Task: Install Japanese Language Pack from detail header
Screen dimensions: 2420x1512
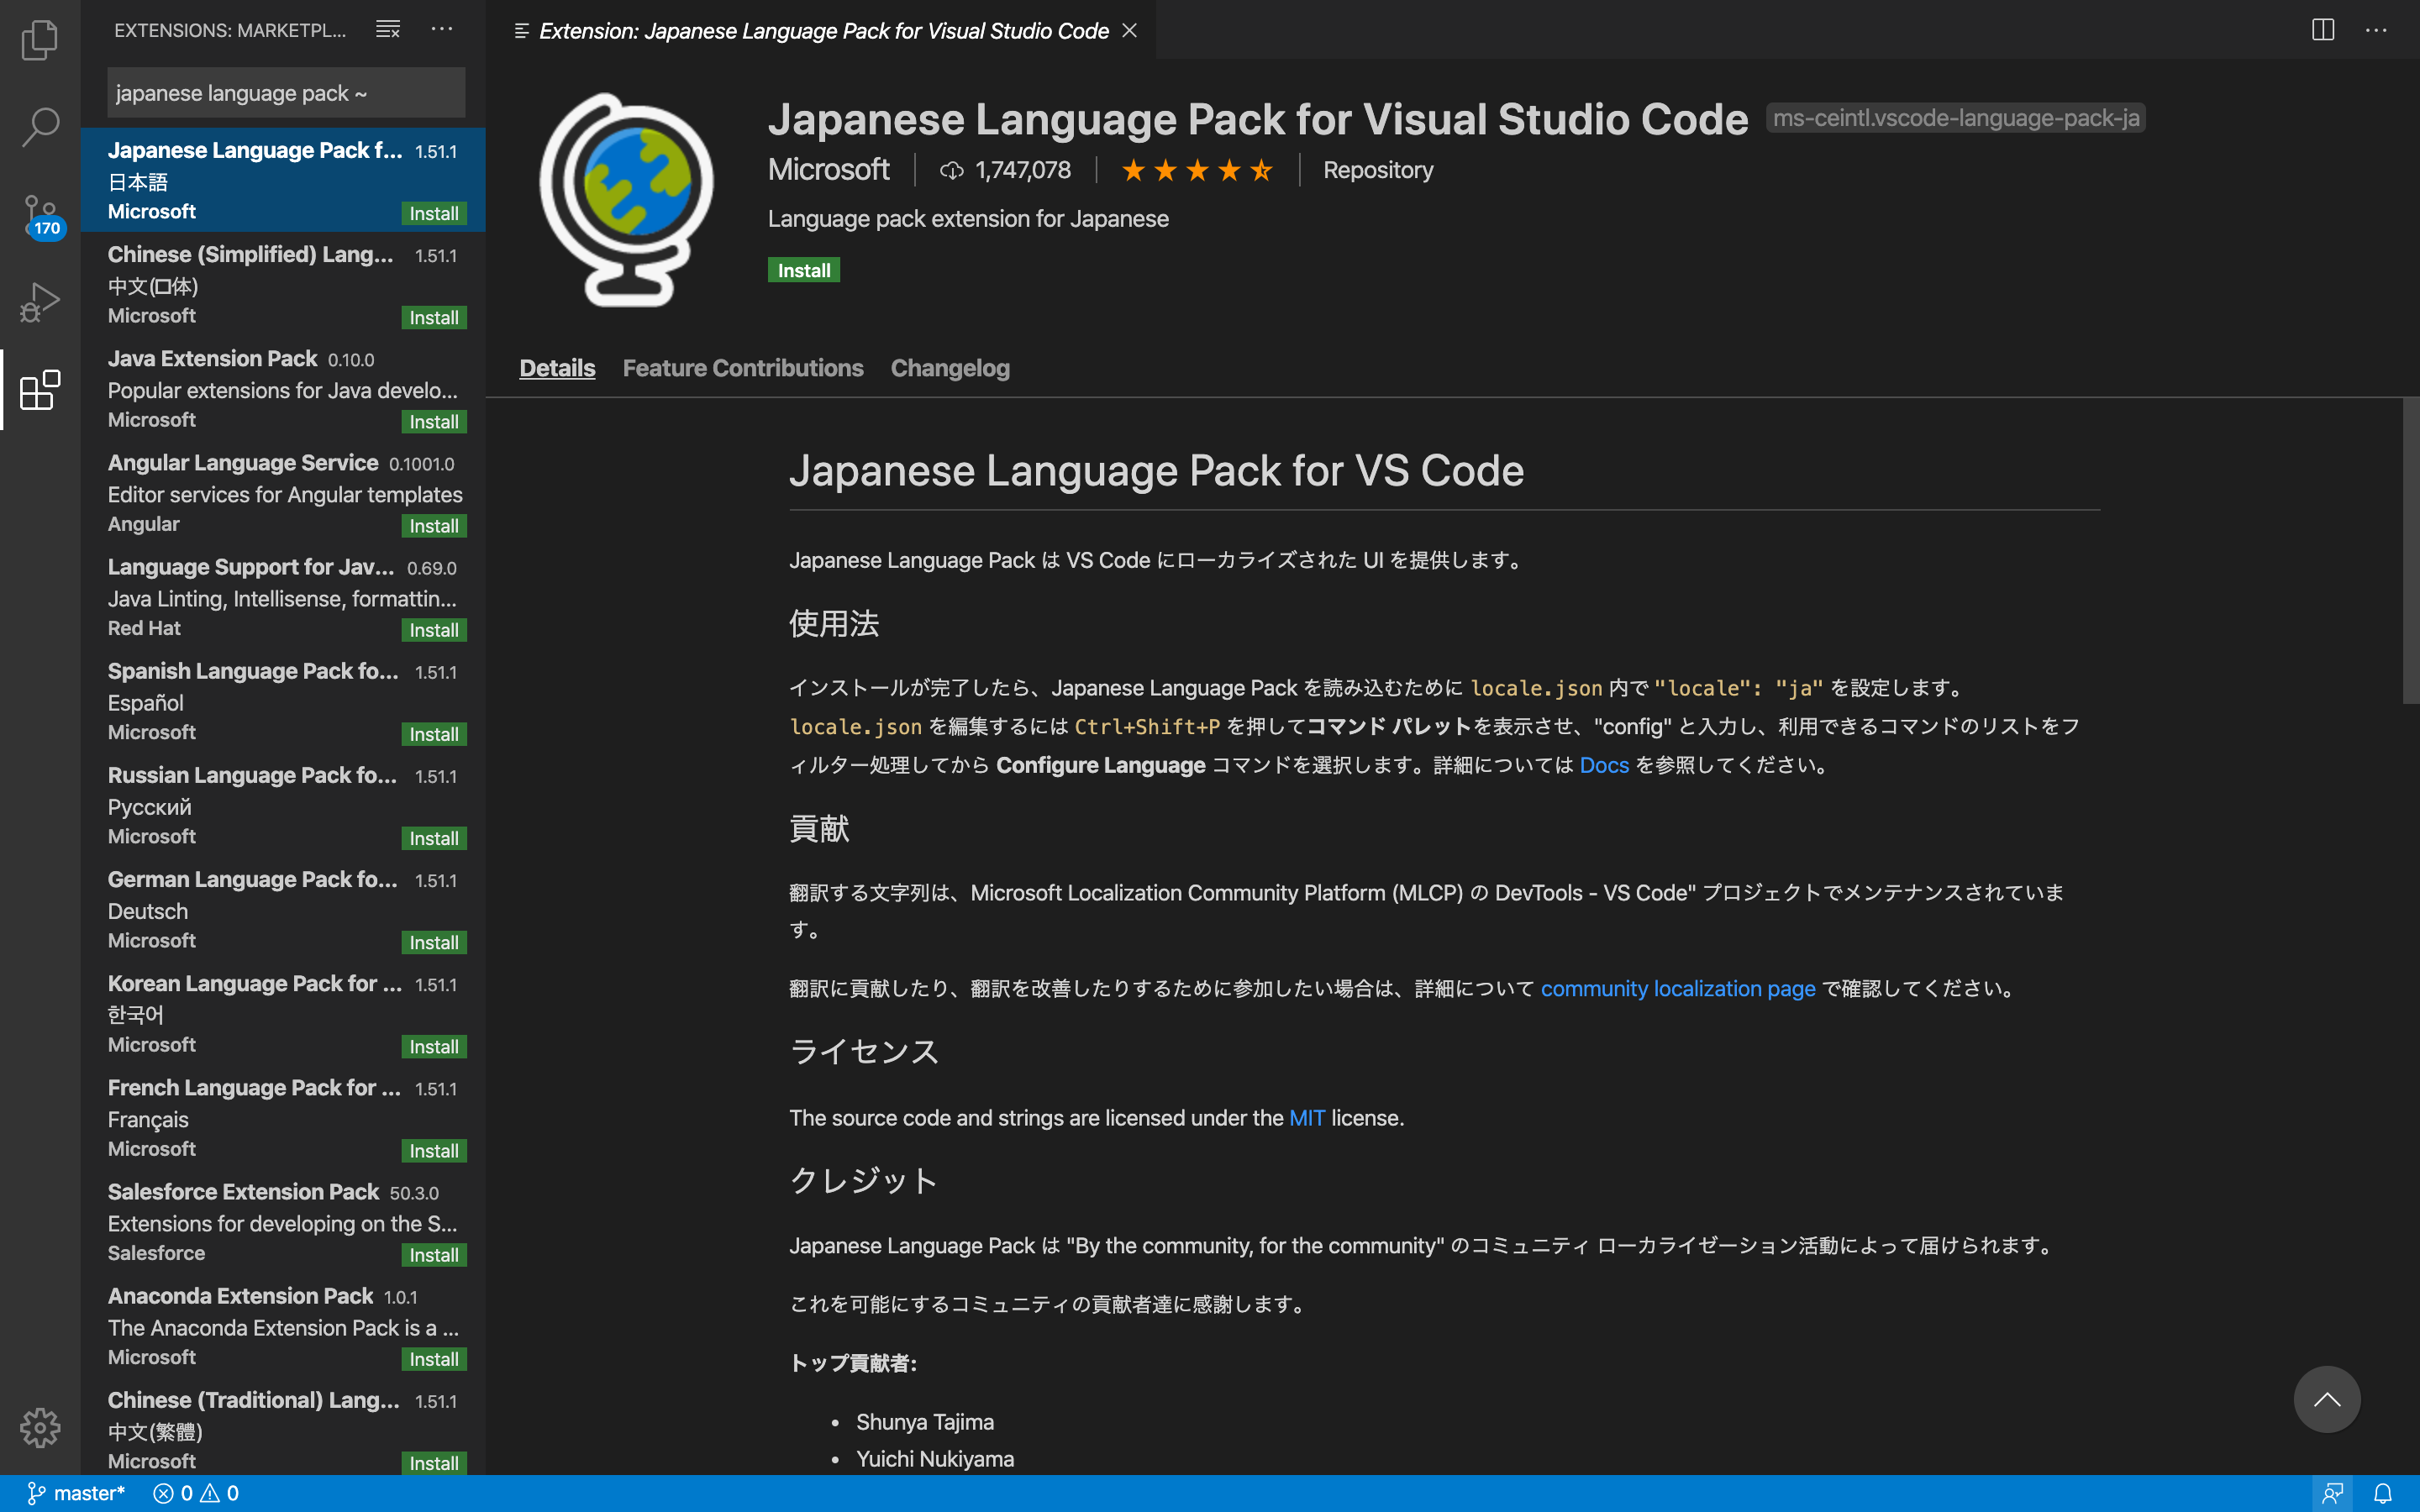Action: (803, 270)
